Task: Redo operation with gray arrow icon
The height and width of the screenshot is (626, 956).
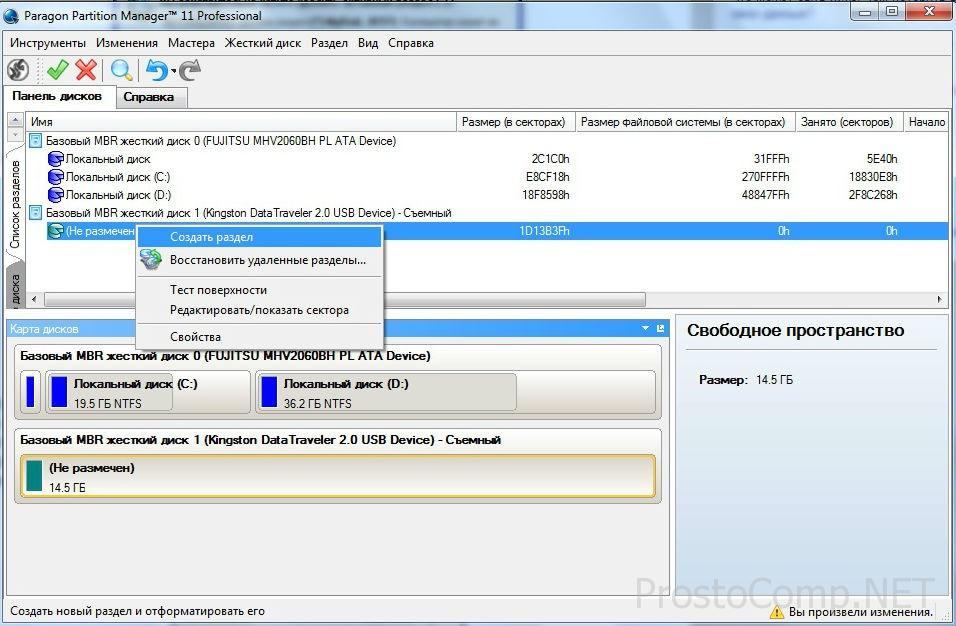Action: pos(190,70)
